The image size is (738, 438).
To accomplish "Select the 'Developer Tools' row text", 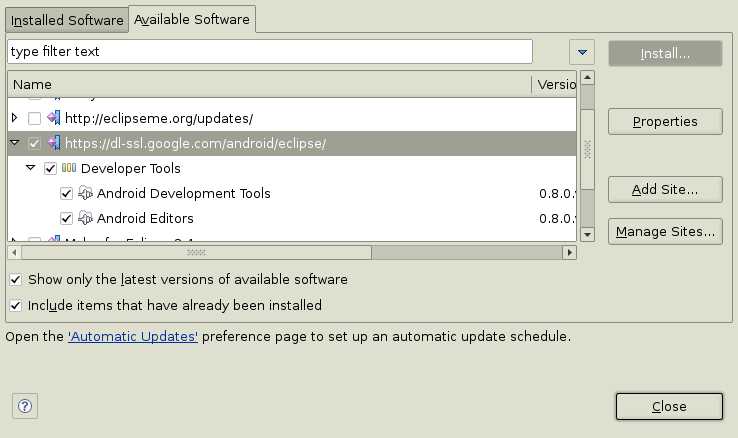I will [x=130, y=168].
